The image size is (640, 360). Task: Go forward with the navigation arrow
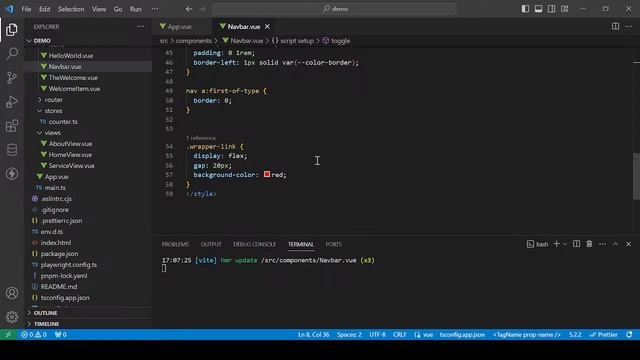[202, 9]
